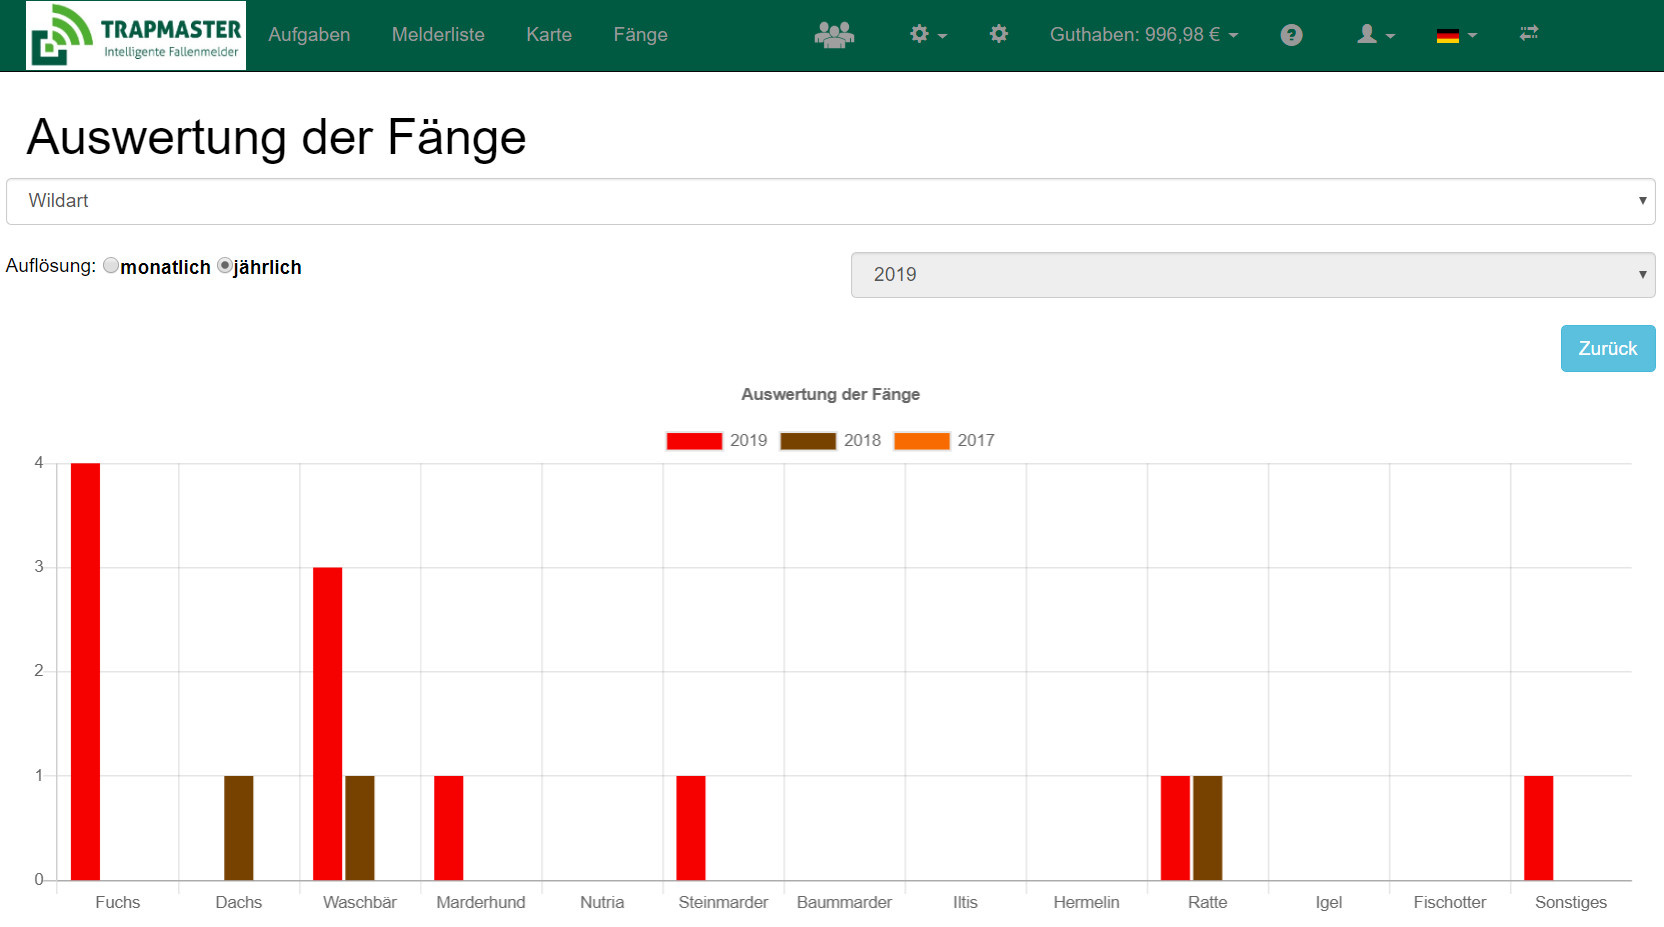The width and height of the screenshot is (1664, 927).
Task: Click the red Sonstiges bar
Action: [1538, 828]
